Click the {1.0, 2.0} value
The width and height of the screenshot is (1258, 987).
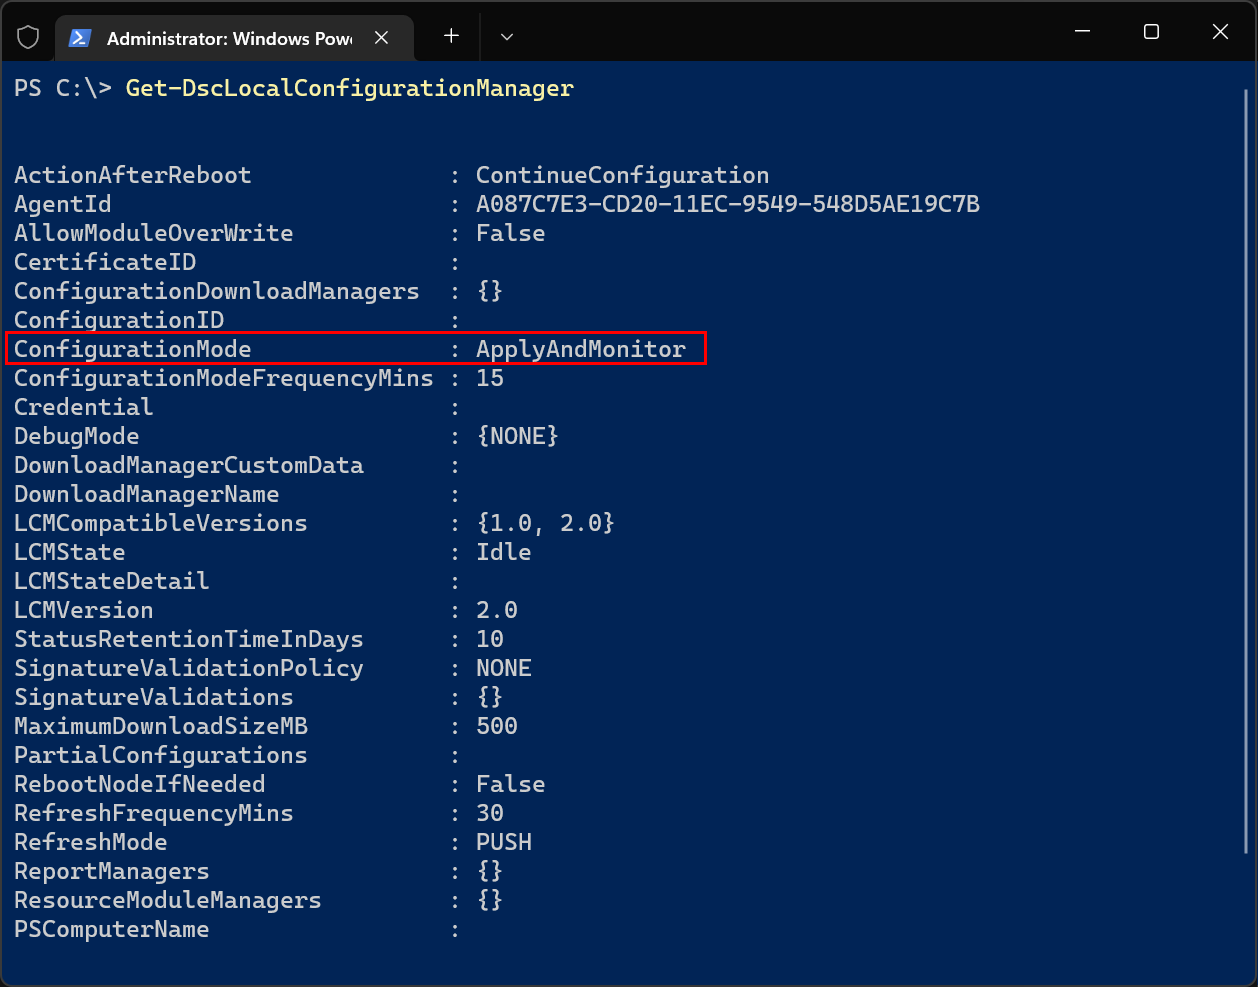tap(546, 523)
